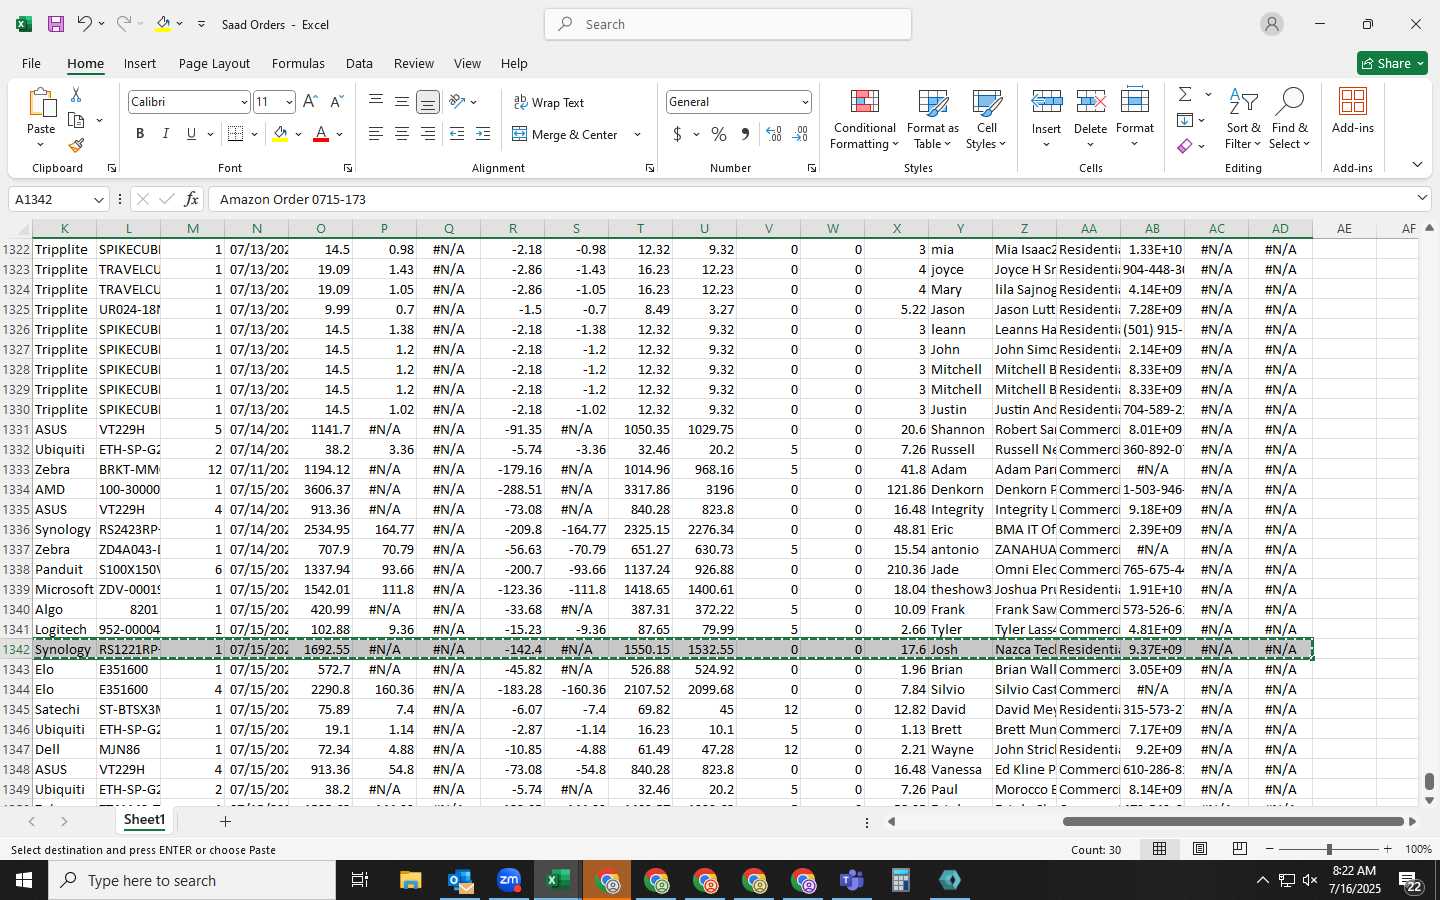The width and height of the screenshot is (1440, 900).
Task: Open the number format dropdown showing General
Action: pyautogui.click(x=805, y=102)
